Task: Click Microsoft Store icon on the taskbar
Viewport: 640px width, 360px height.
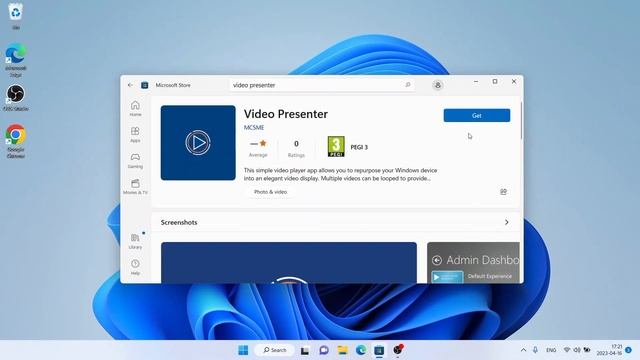Action: click(379, 350)
